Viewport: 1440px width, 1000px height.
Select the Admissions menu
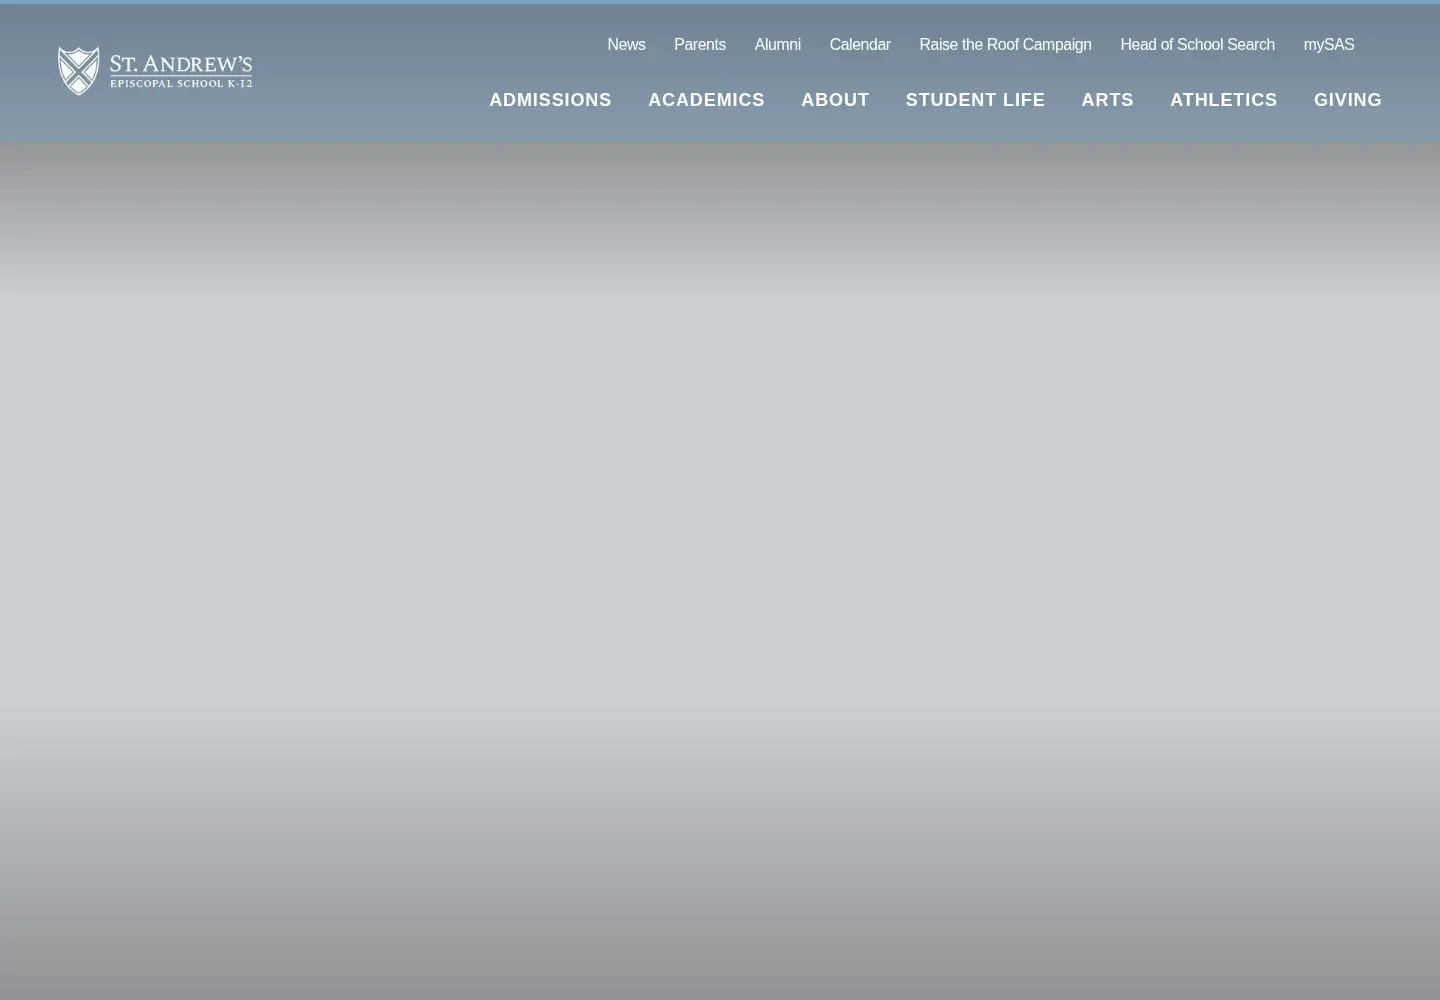[550, 100]
